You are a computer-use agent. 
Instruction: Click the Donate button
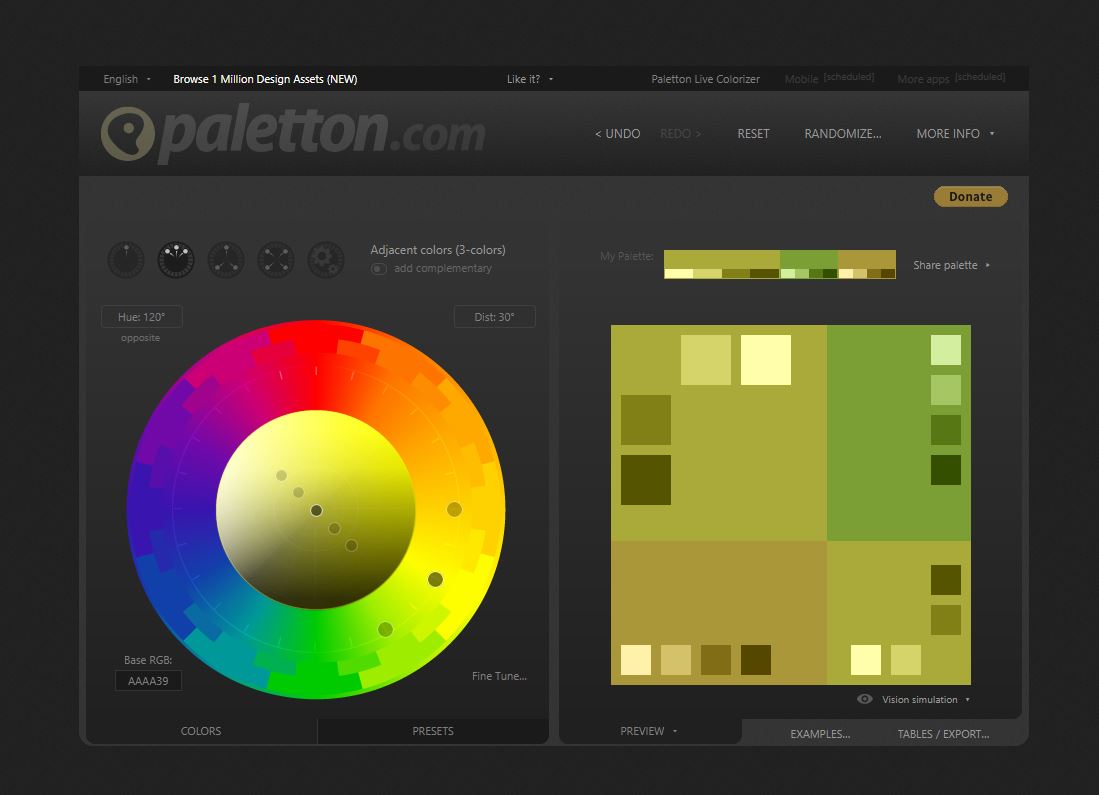pos(971,196)
